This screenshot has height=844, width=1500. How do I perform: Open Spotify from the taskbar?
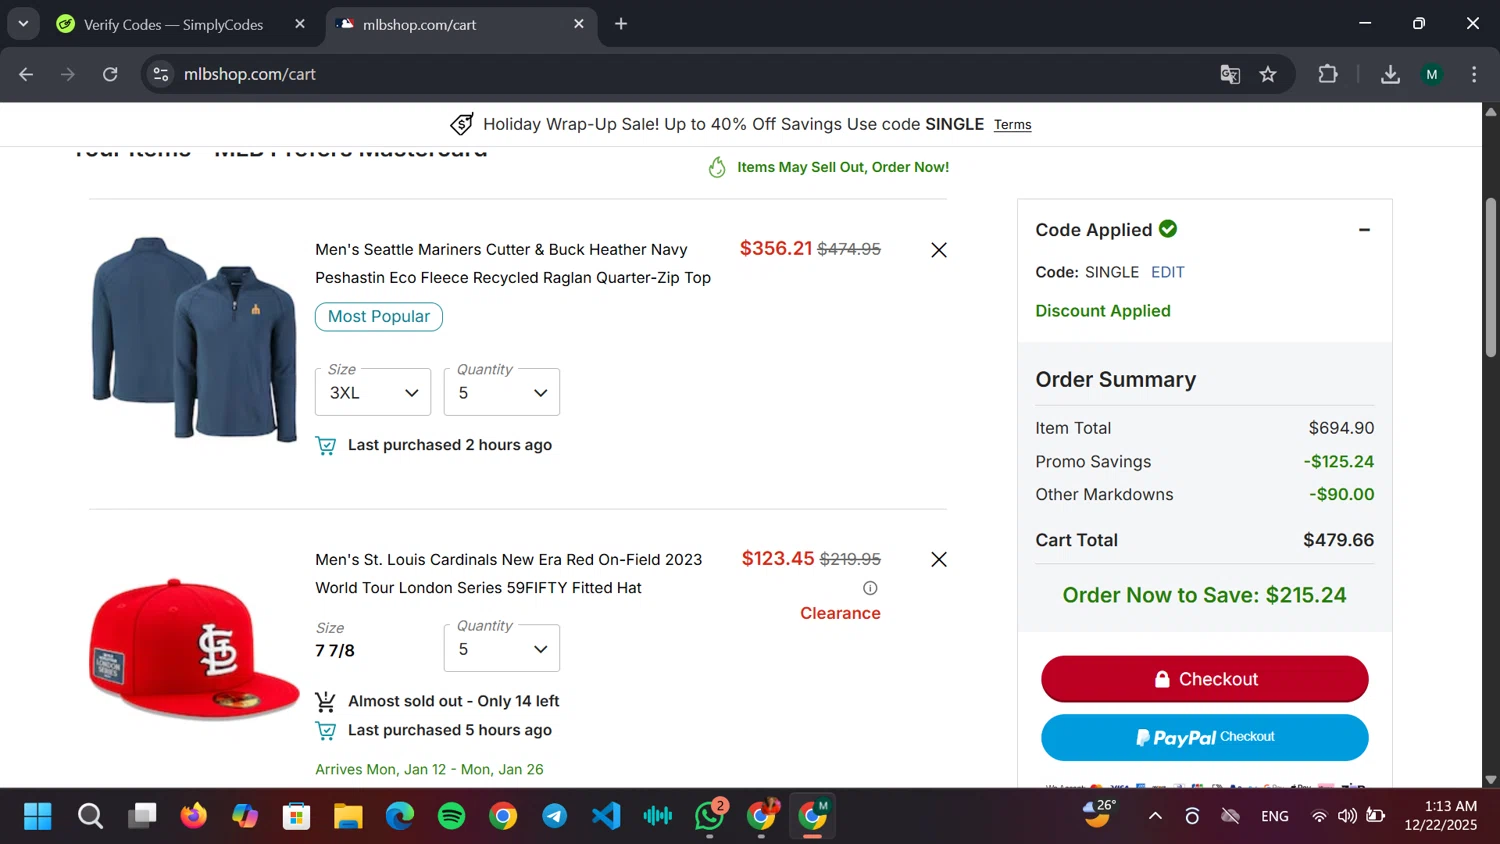pos(452,816)
